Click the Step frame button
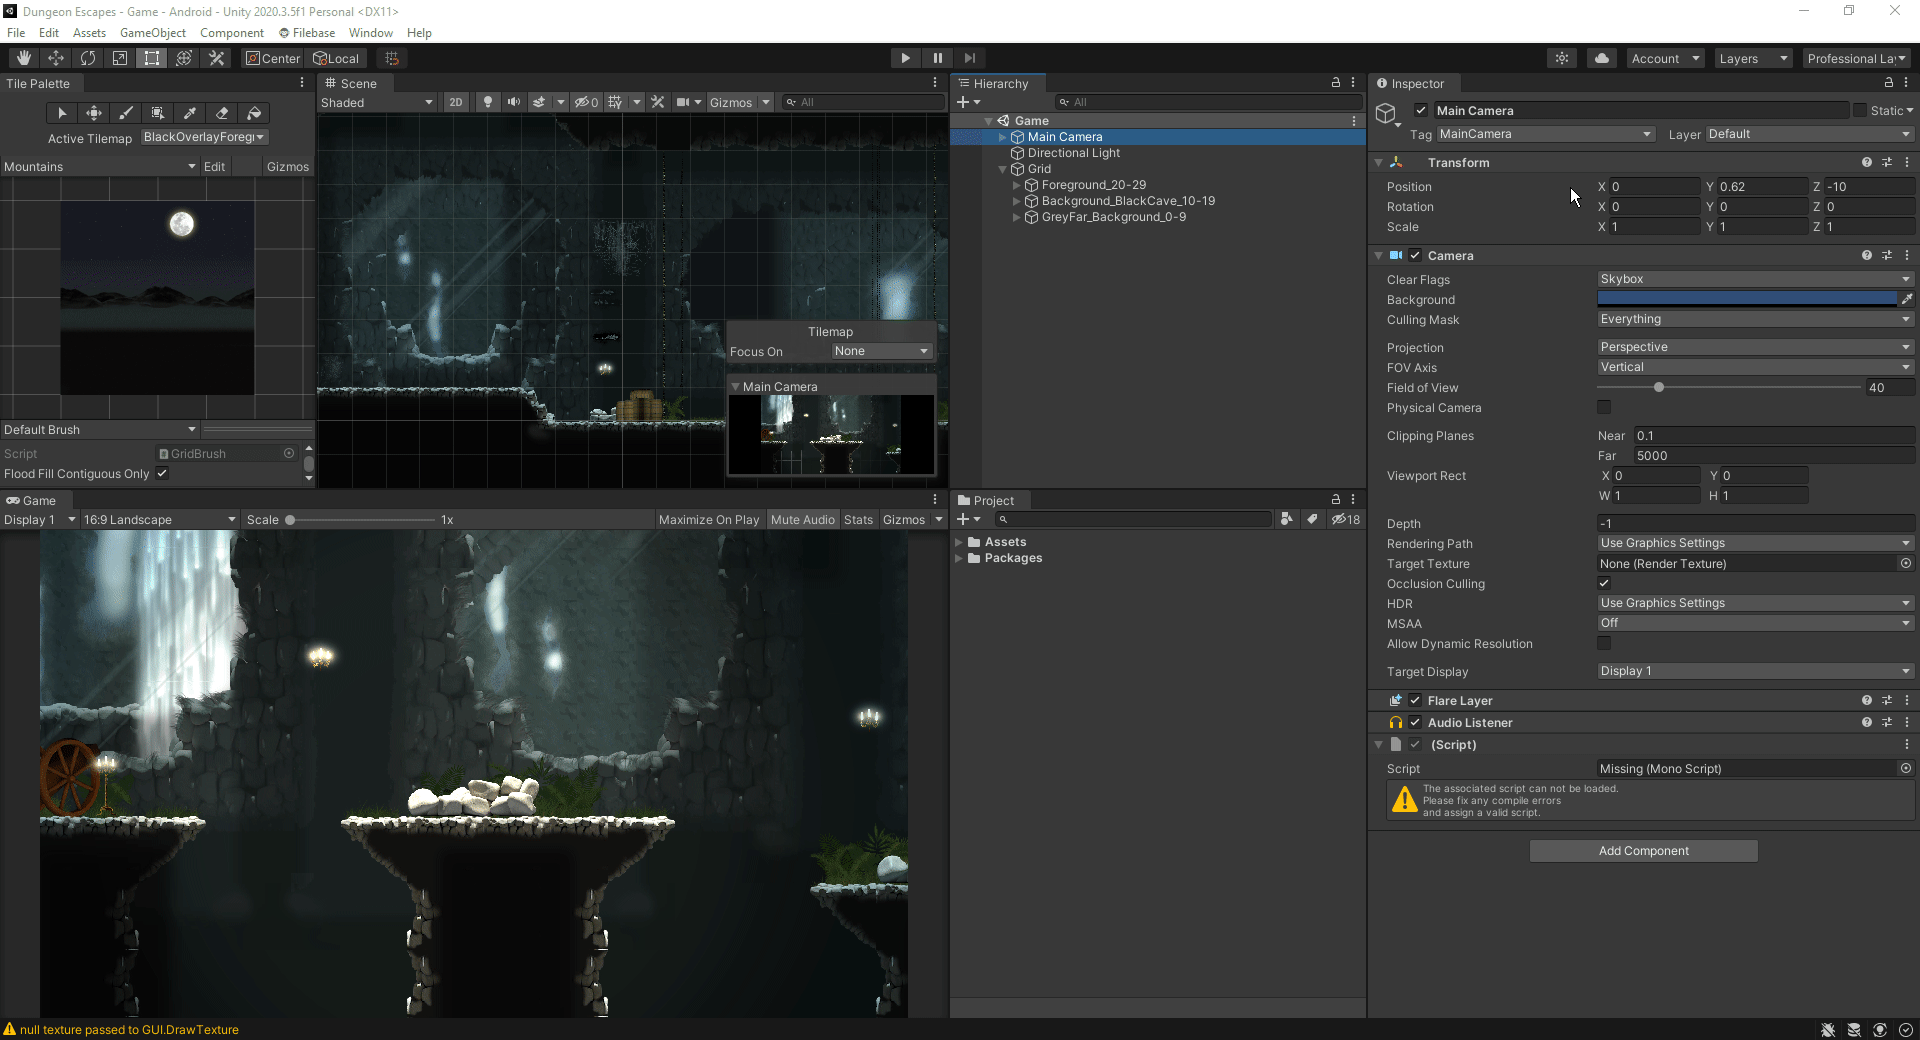 click(x=969, y=58)
